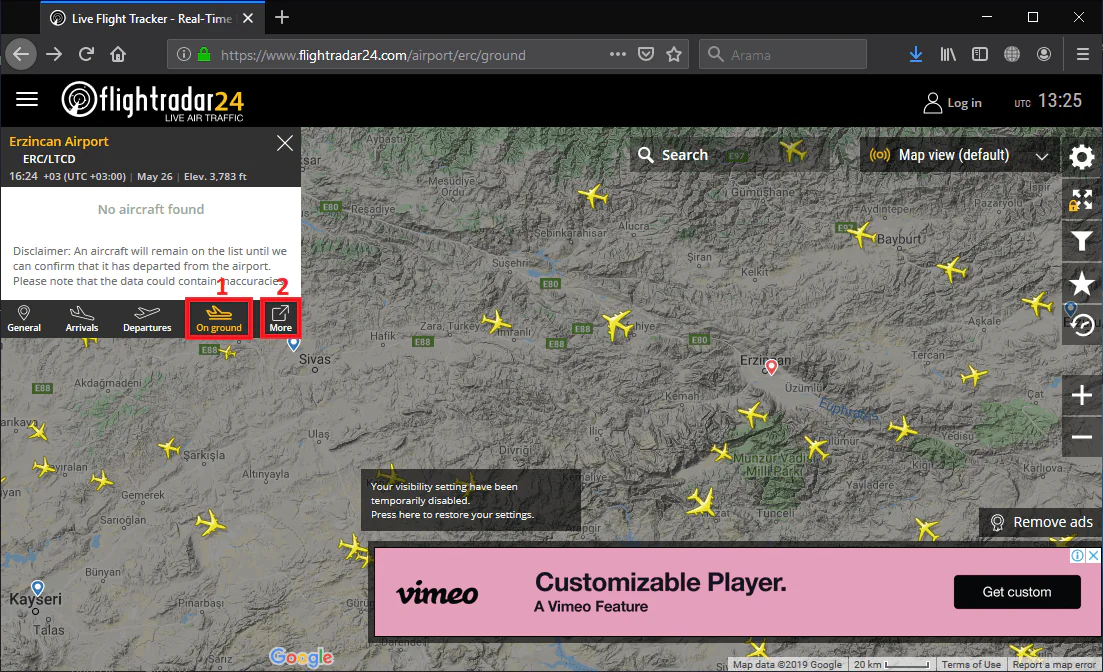This screenshot has height=672, width=1103.
Task: Close the Erzincan Airport panel
Action: (285, 143)
